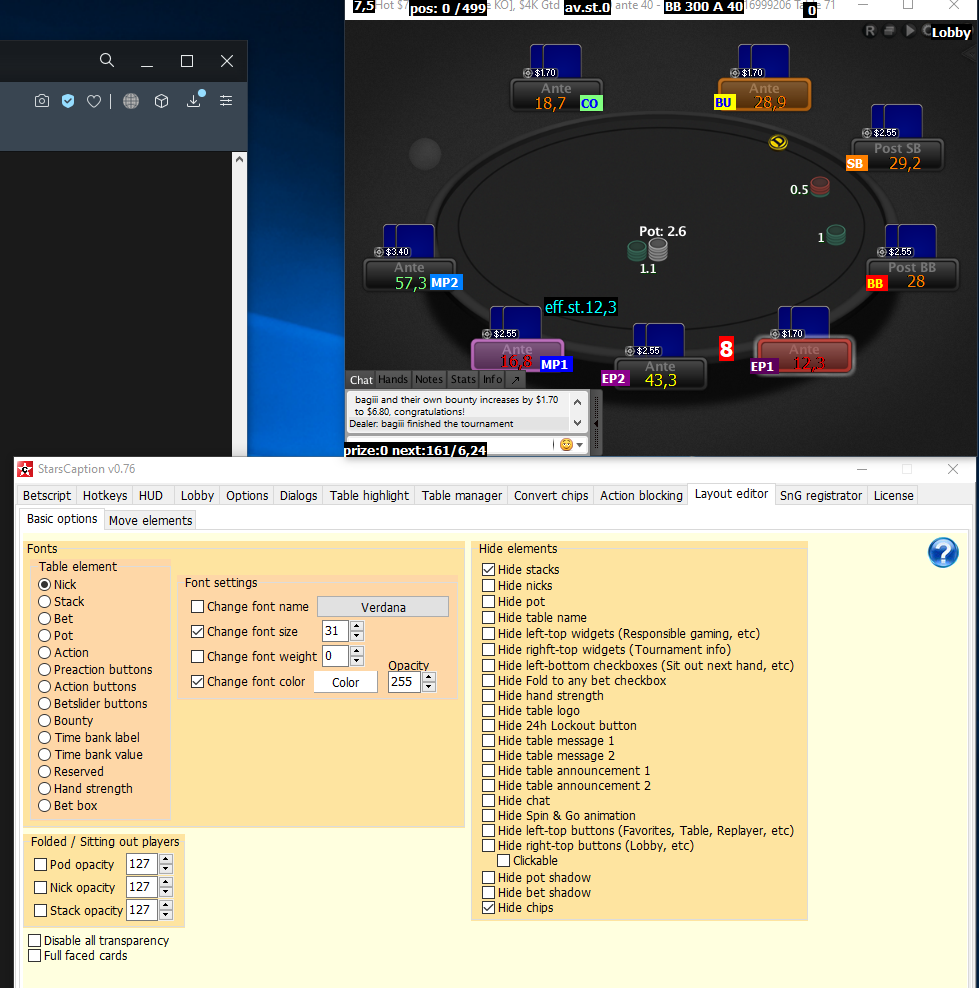Click the Lobby button on poker table
The image size is (979, 988).
pyautogui.click(x=951, y=32)
